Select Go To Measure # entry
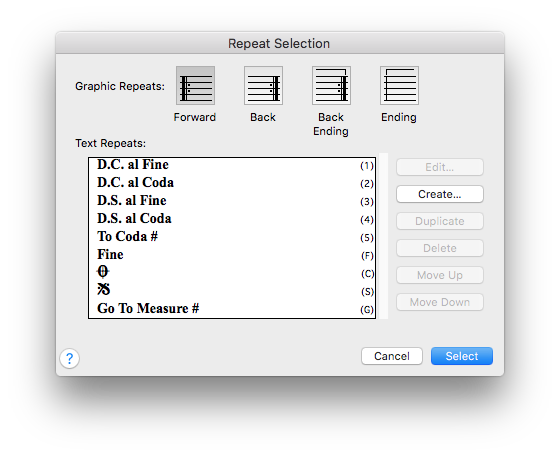The width and height of the screenshot is (560, 456). click(x=232, y=309)
